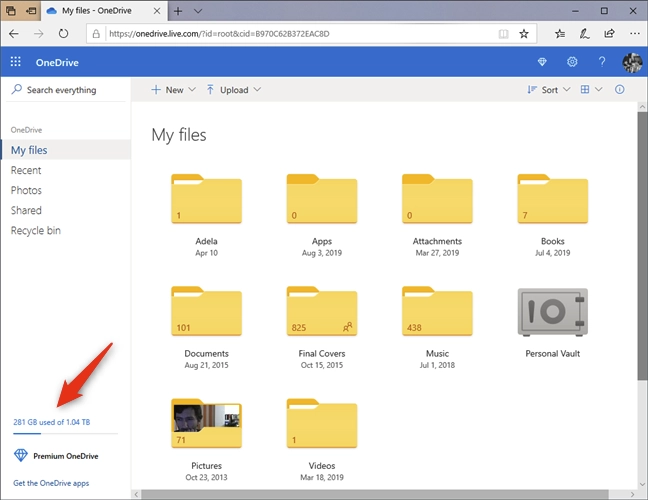The image size is (648, 500).
Task: Open the account profile picture
Action: pyautogui.click(x=632, y=62)
